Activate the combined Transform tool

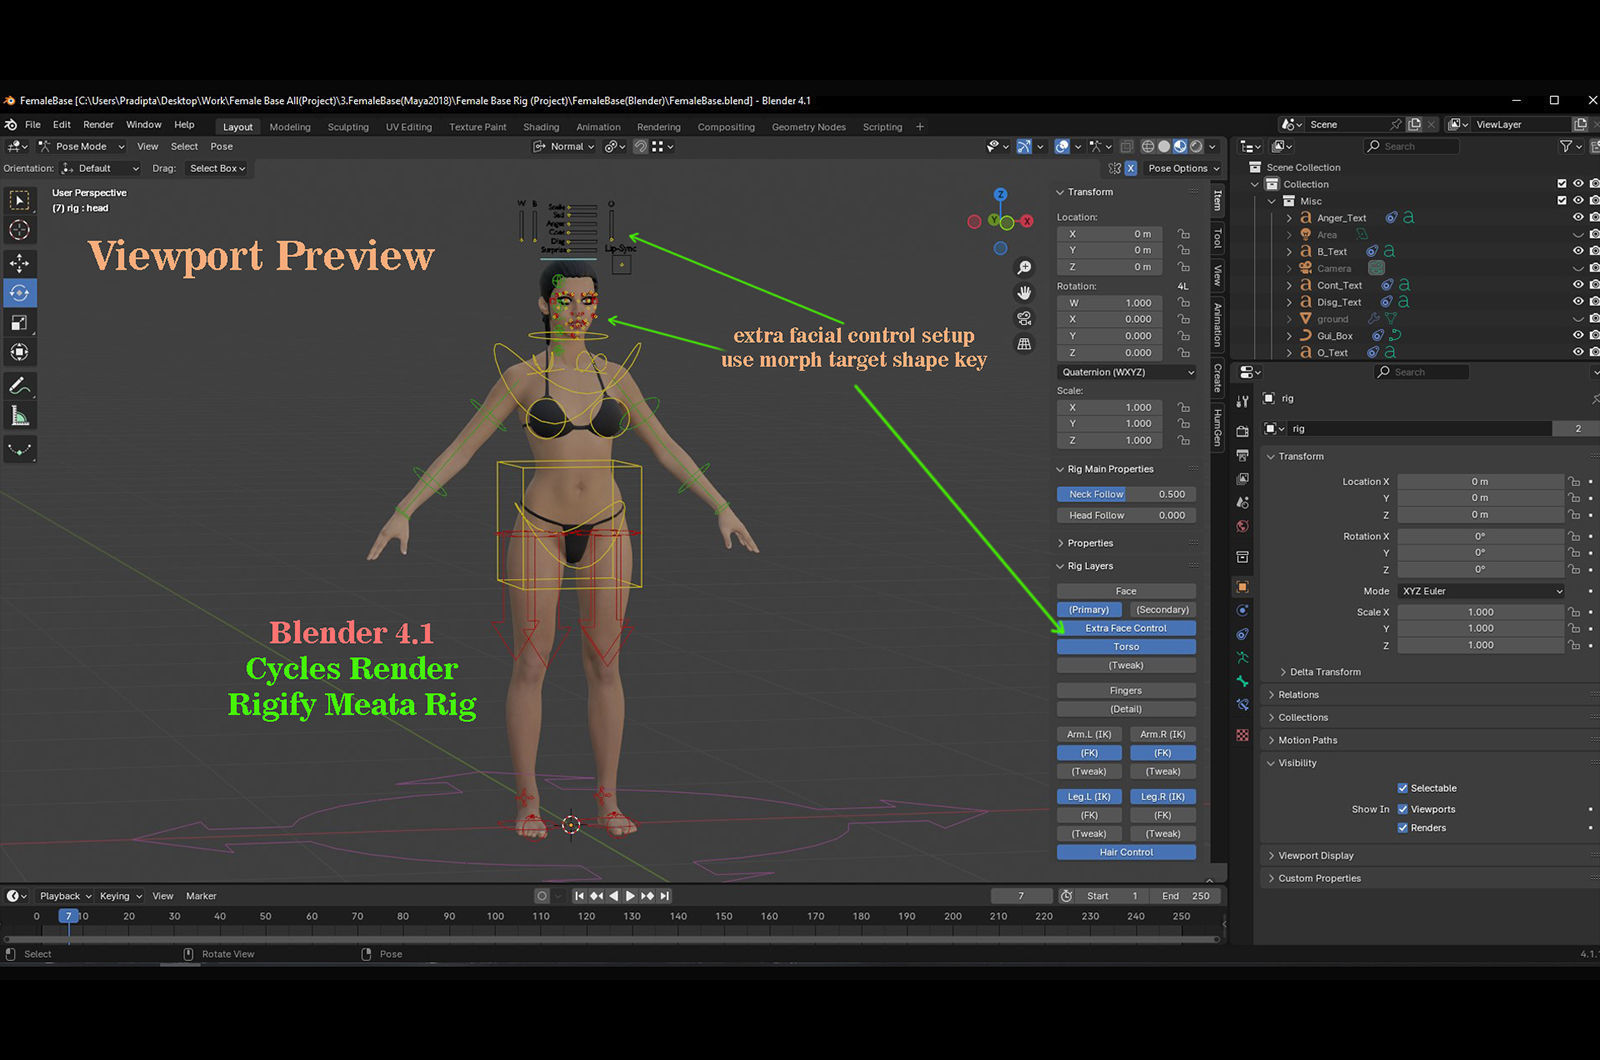tap(19, 352)
